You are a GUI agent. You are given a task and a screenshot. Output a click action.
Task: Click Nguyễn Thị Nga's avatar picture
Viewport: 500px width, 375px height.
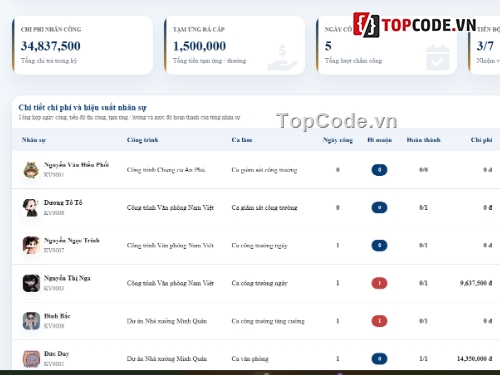coord(31,283)
